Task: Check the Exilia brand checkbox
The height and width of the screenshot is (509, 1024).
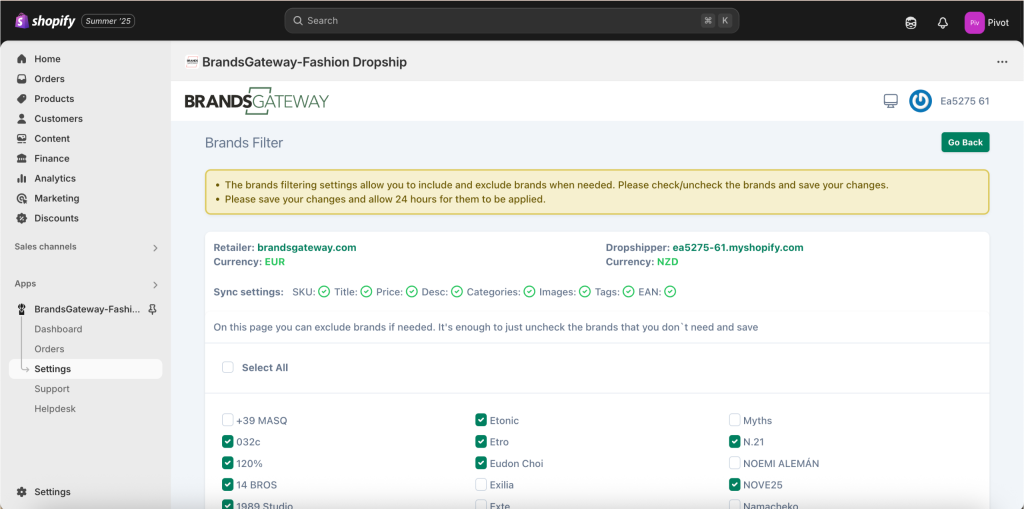Action: click(481, 485)
